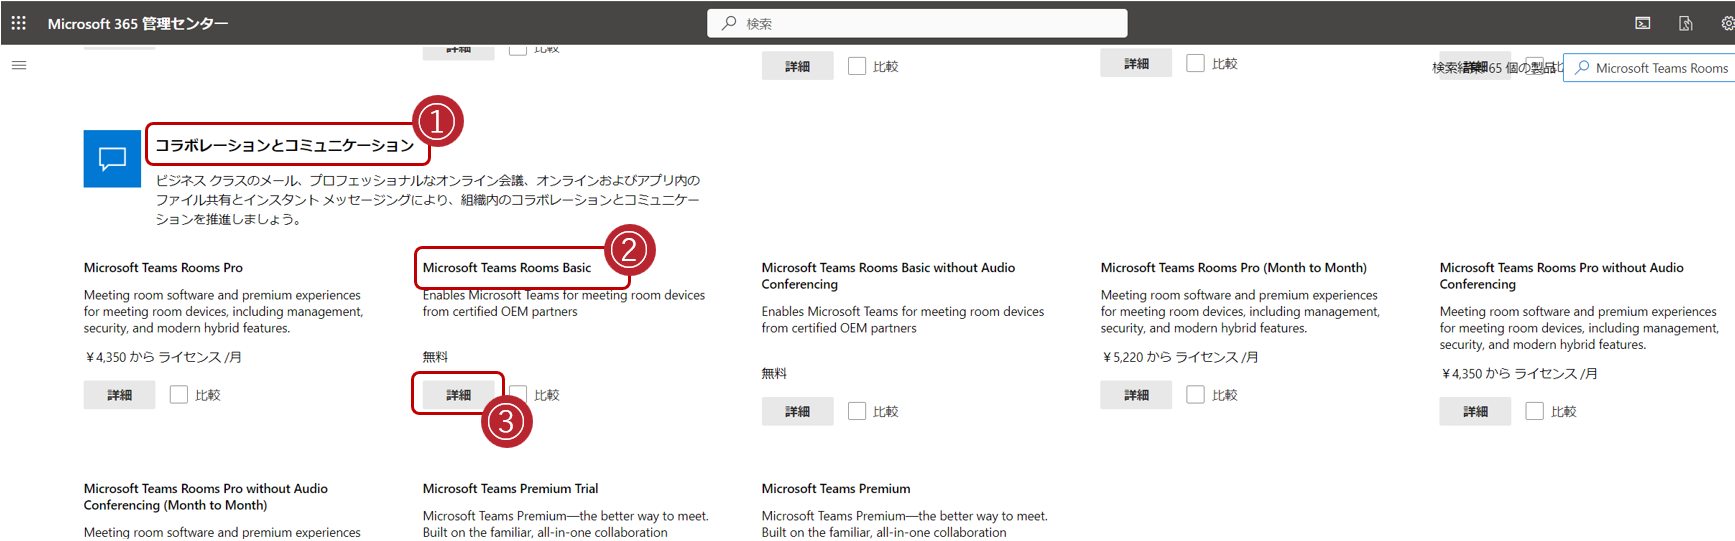Viewport: 1735px width, 541px height.
Task: Show 詳細 for Teams Rooms Pro without Audio Conferencing
Action: coord(1476,411)
